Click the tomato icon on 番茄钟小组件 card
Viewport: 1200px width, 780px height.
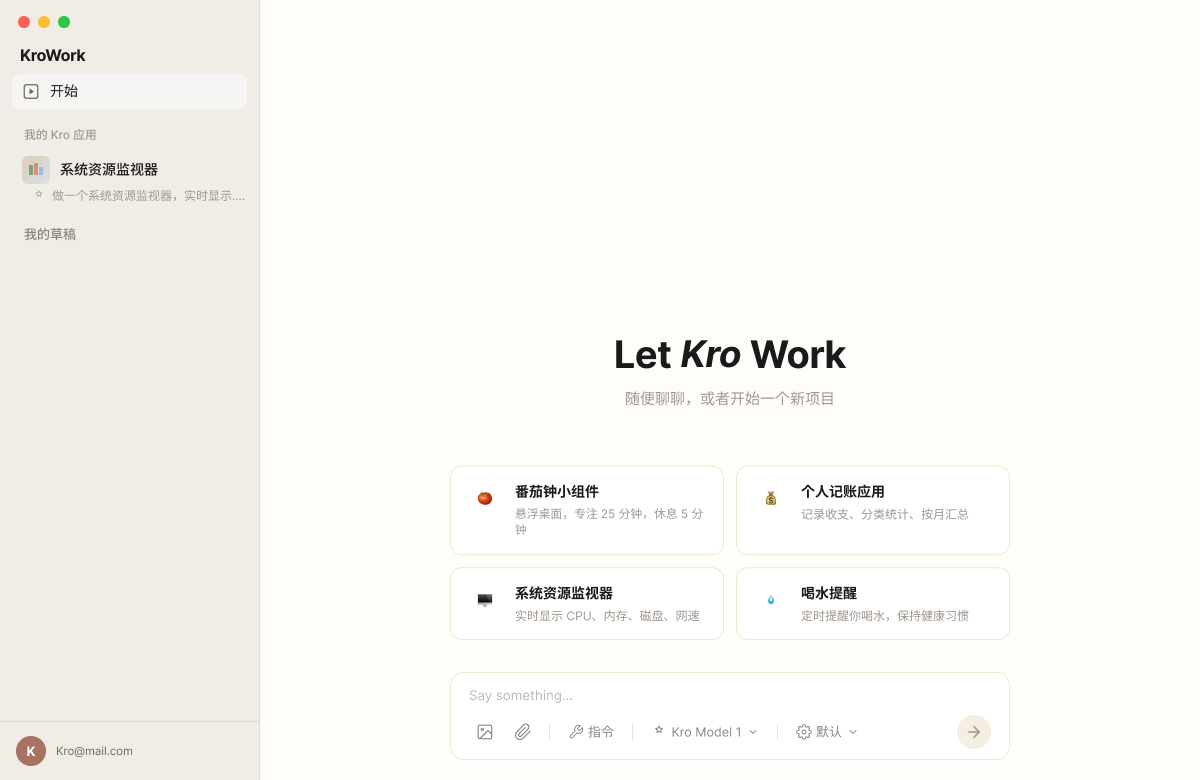484,497
